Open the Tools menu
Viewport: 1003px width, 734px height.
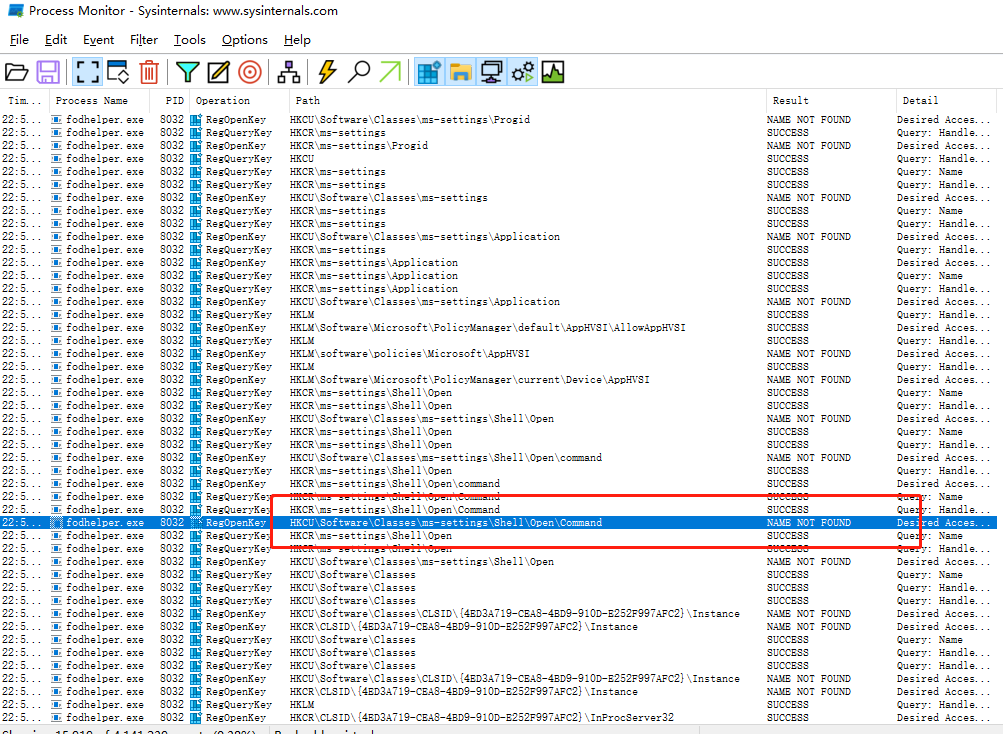(x=189, y=40)
